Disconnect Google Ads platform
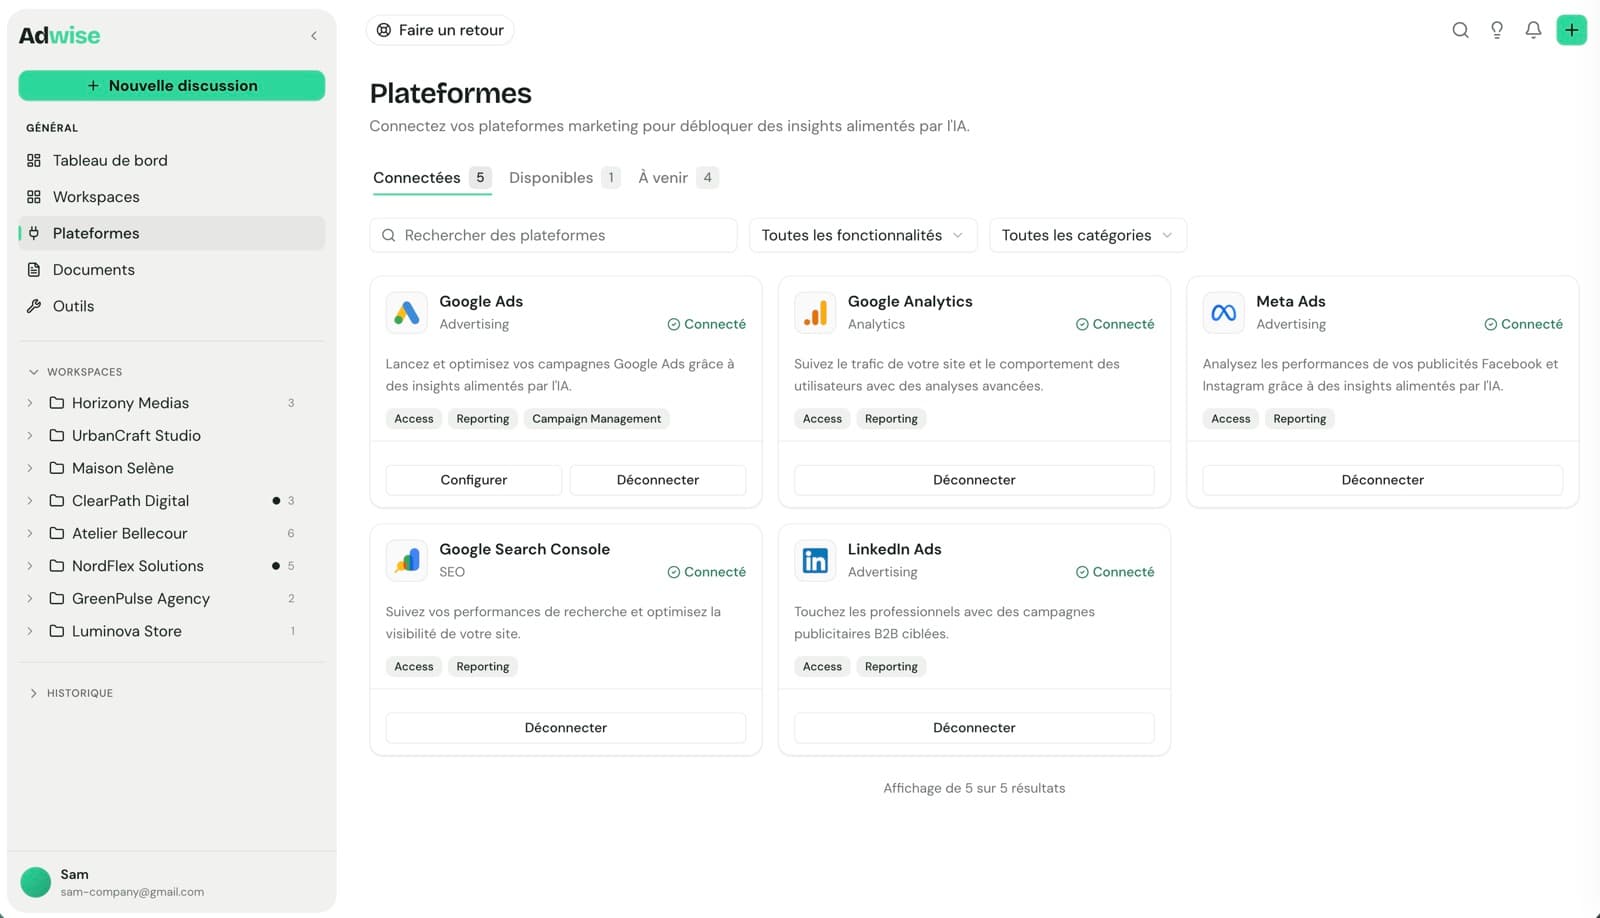This screenshot has height=918, width=1600. (658, 480)
